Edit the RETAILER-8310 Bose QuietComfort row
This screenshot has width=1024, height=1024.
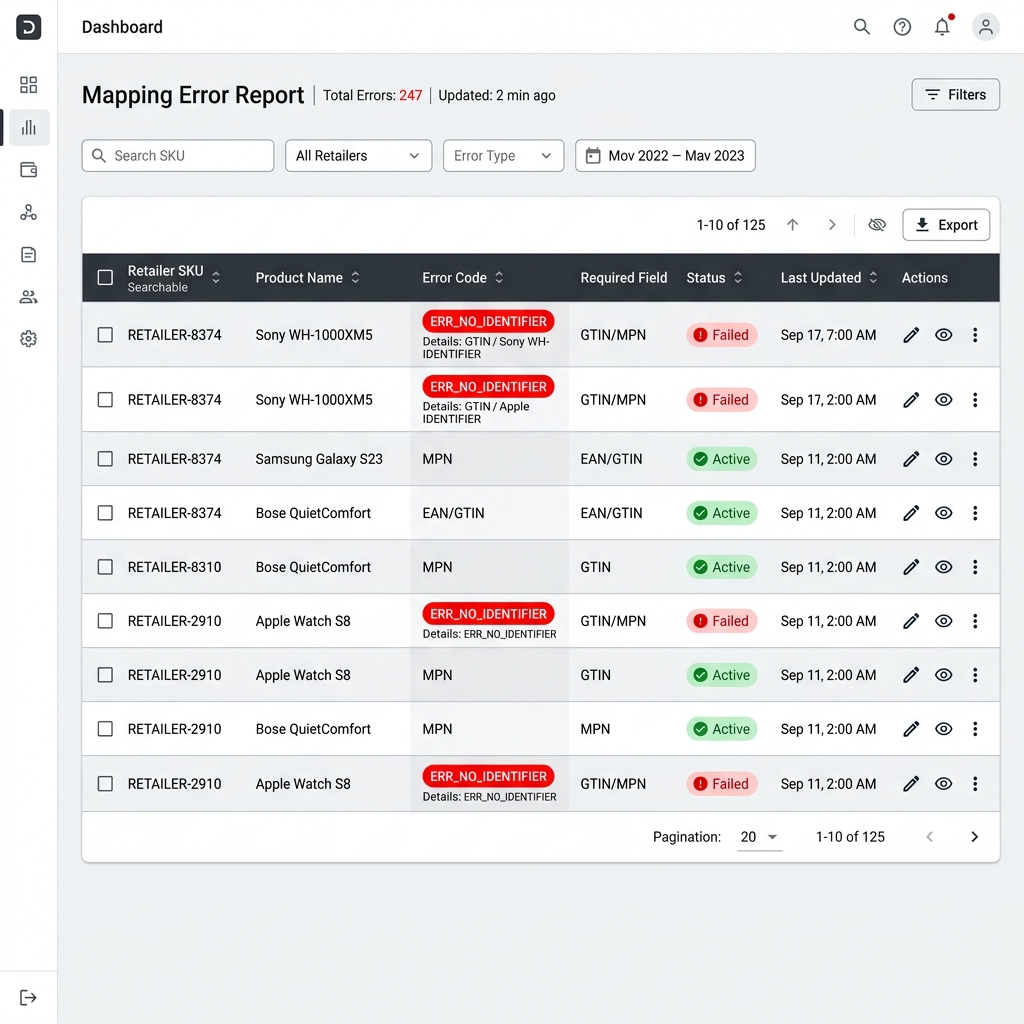coord(911,567)
